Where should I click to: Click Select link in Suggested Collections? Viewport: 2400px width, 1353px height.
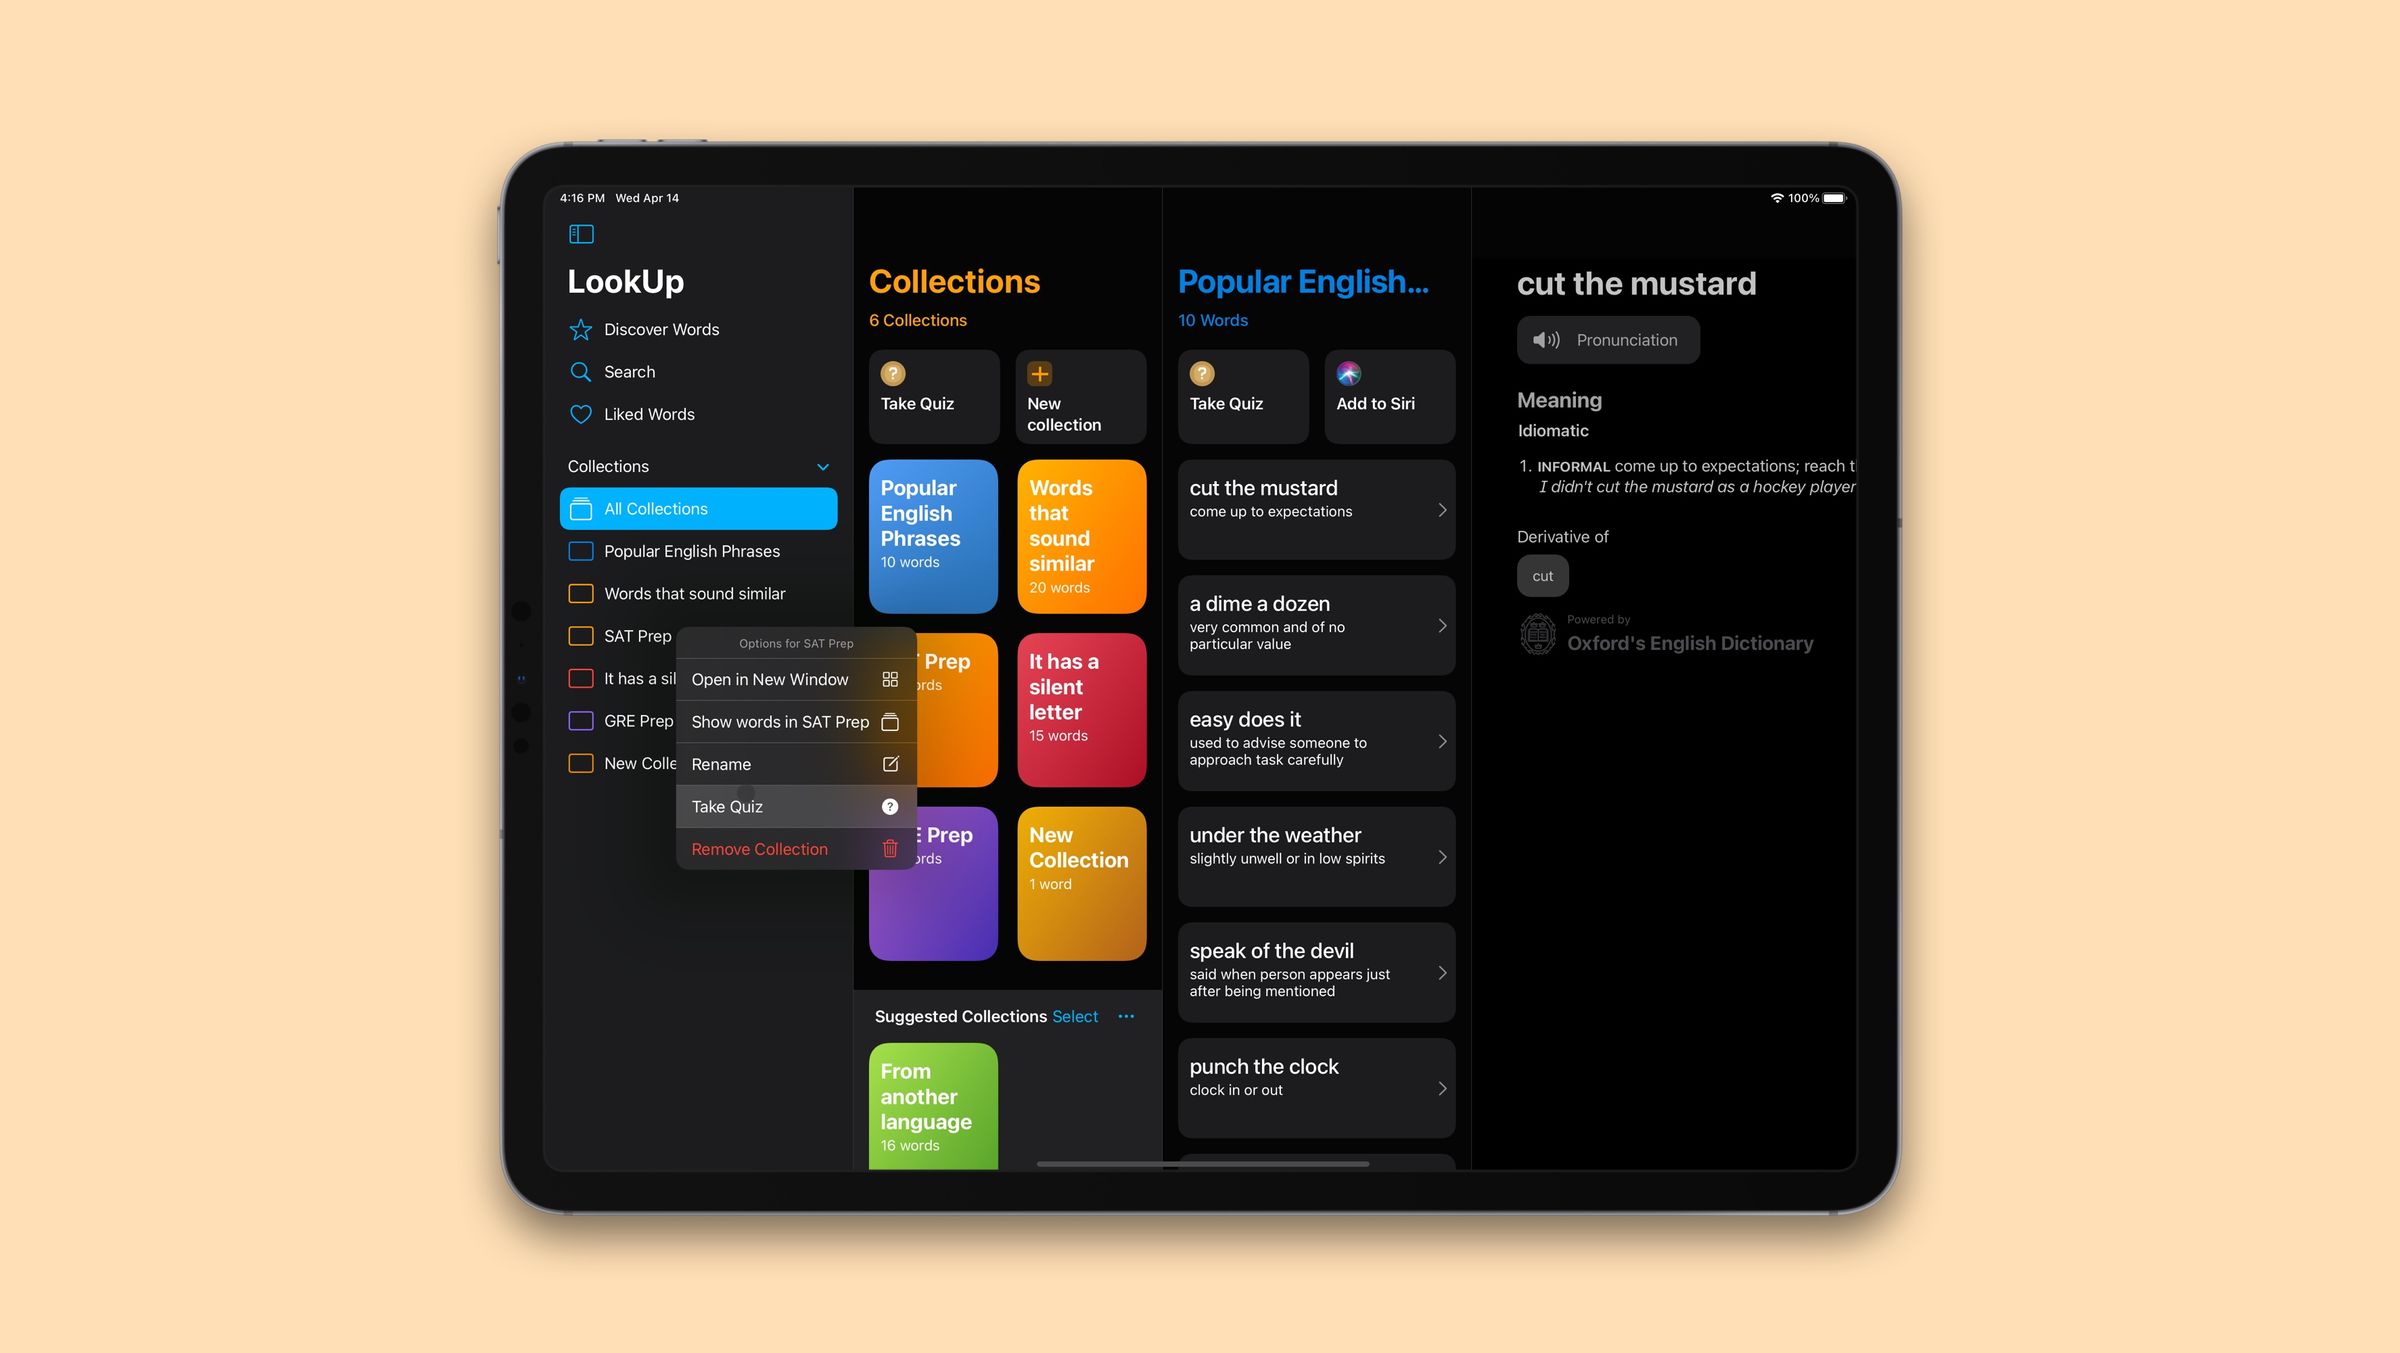(x=1075, y=1015)
